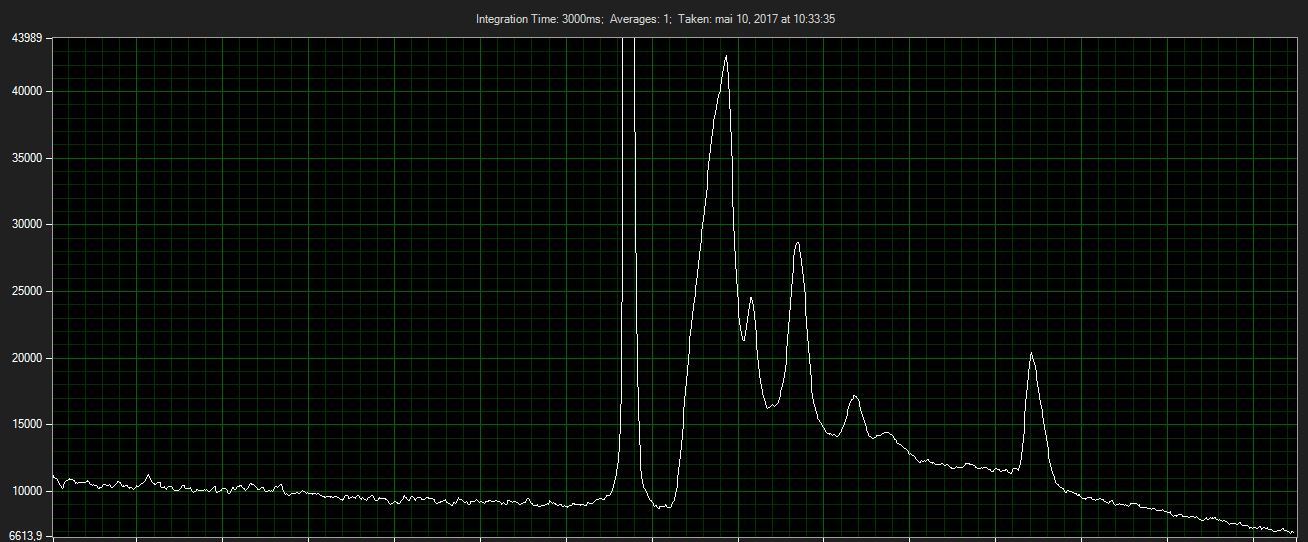This screenshot has height=542, width=1308.
Task: Click the 30000 y-axis label
Action: point(26,224)
